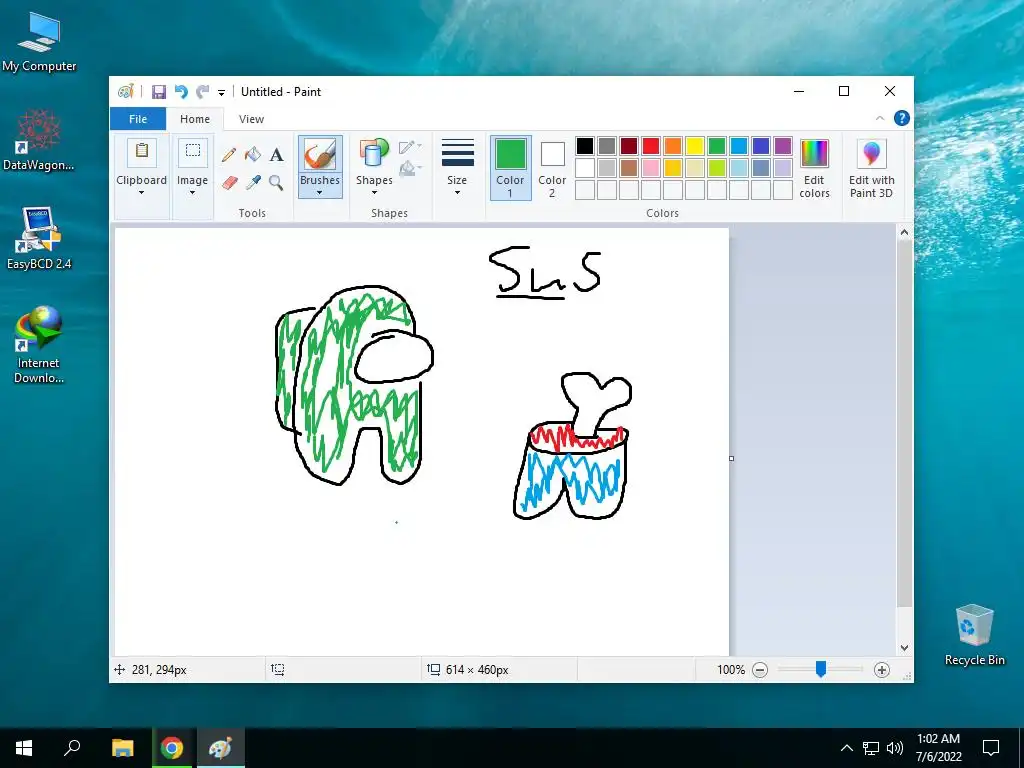Click the zoom out minus button

pos(760,670)
